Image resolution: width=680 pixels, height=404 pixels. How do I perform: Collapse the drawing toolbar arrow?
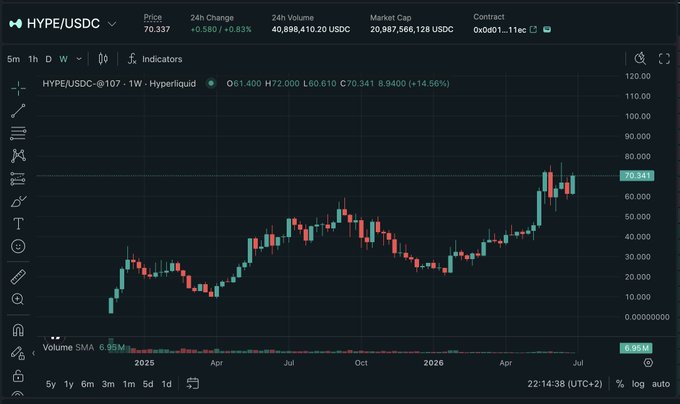pos(33,353)
